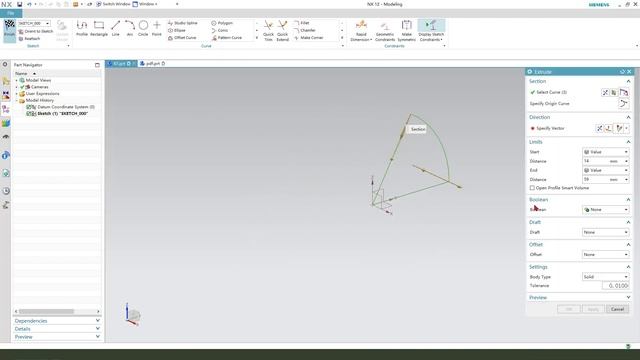Click Switch Window in title bar
The width and height of the screenshot is (640, 360).
coord(113,4)
